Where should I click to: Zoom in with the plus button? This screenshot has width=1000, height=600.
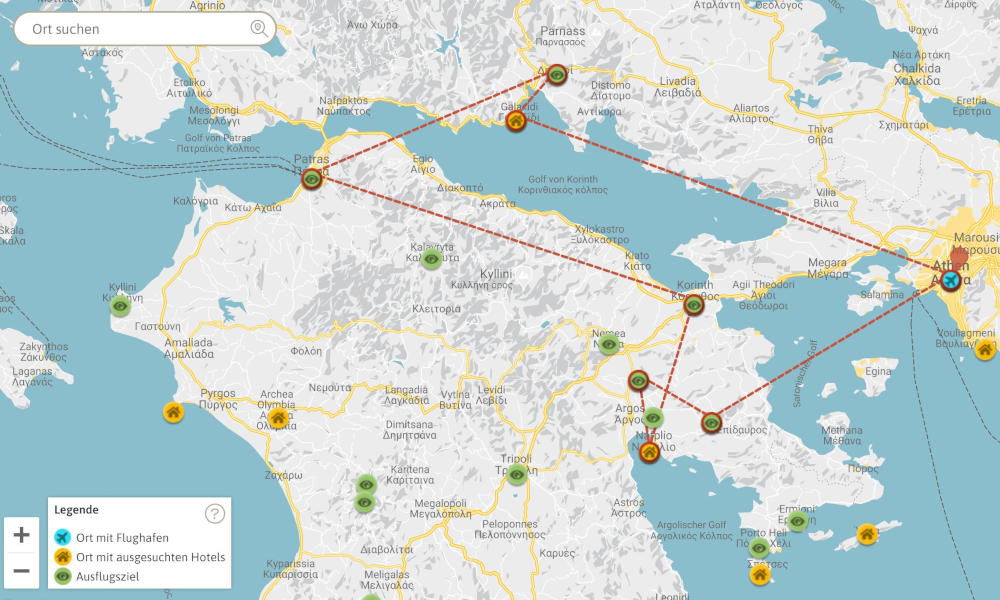coord(21,535)
